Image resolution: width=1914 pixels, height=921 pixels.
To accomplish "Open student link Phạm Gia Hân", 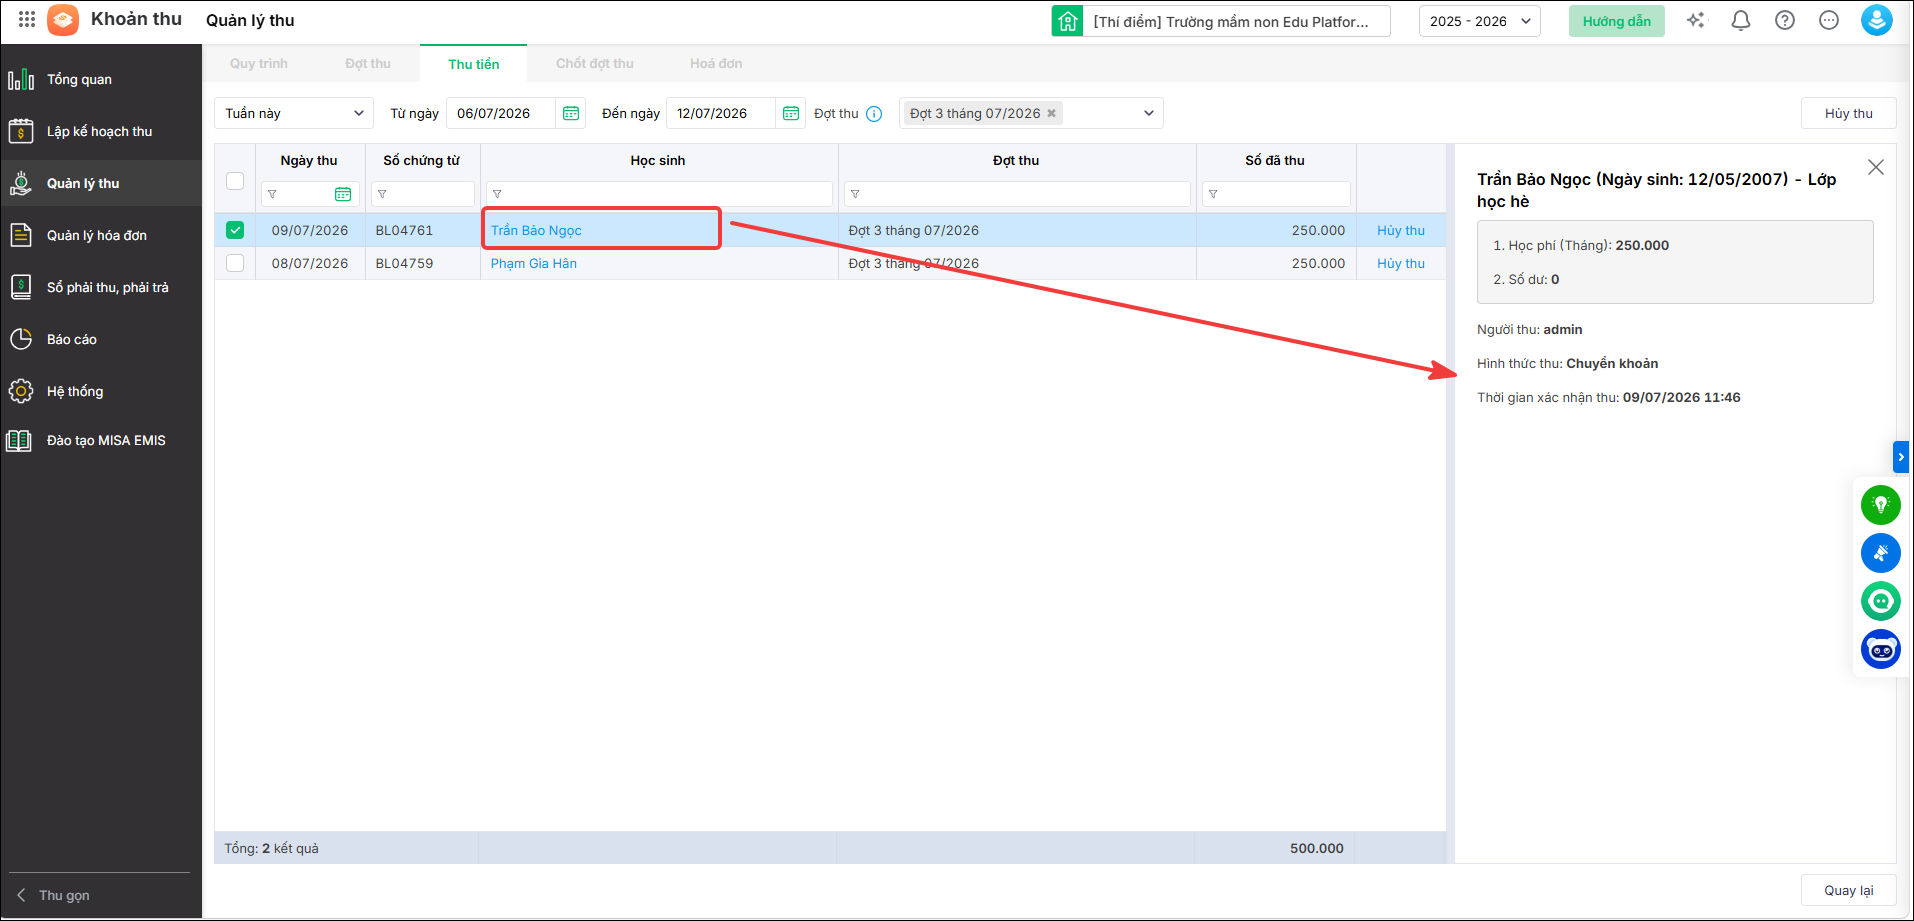I will coord(534,263).
